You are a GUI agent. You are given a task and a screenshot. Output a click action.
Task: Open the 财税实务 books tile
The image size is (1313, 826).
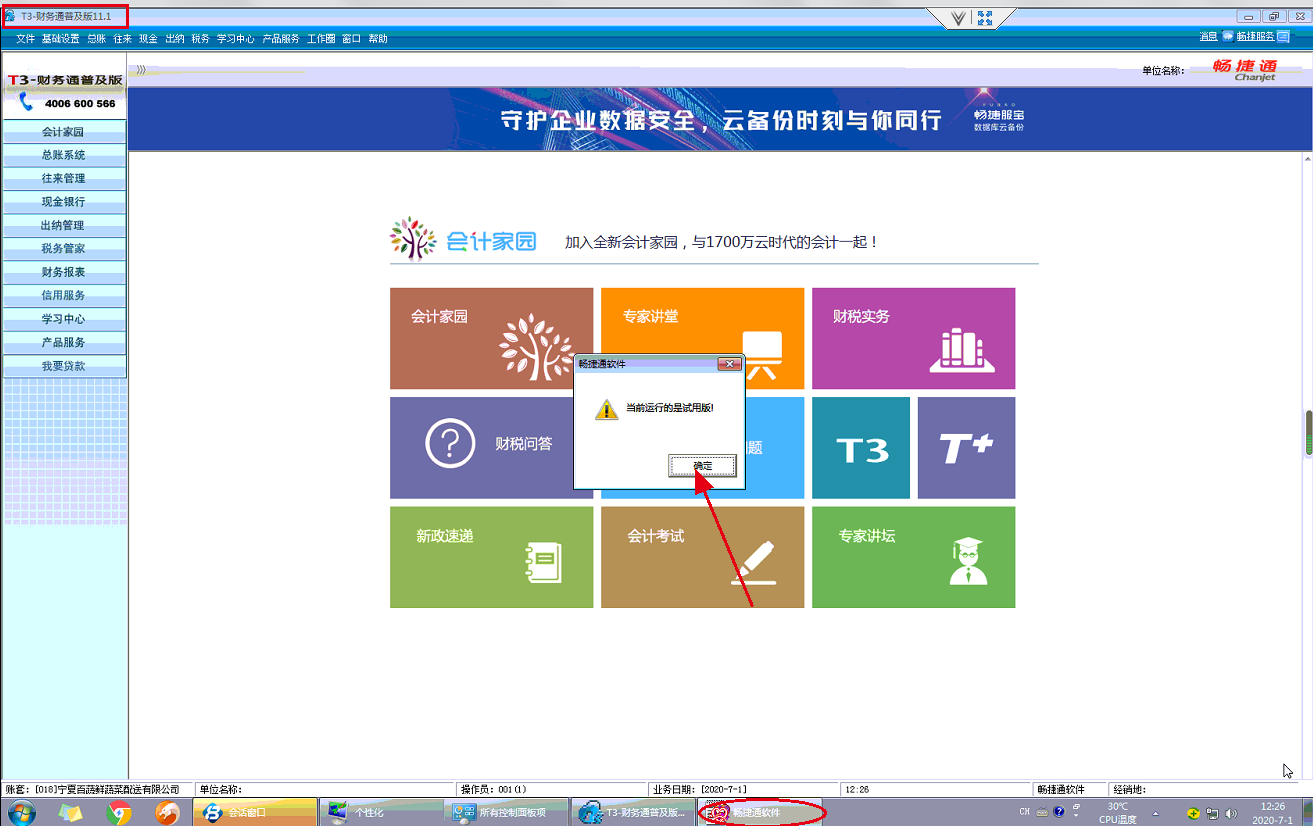[x=913, y=338]
